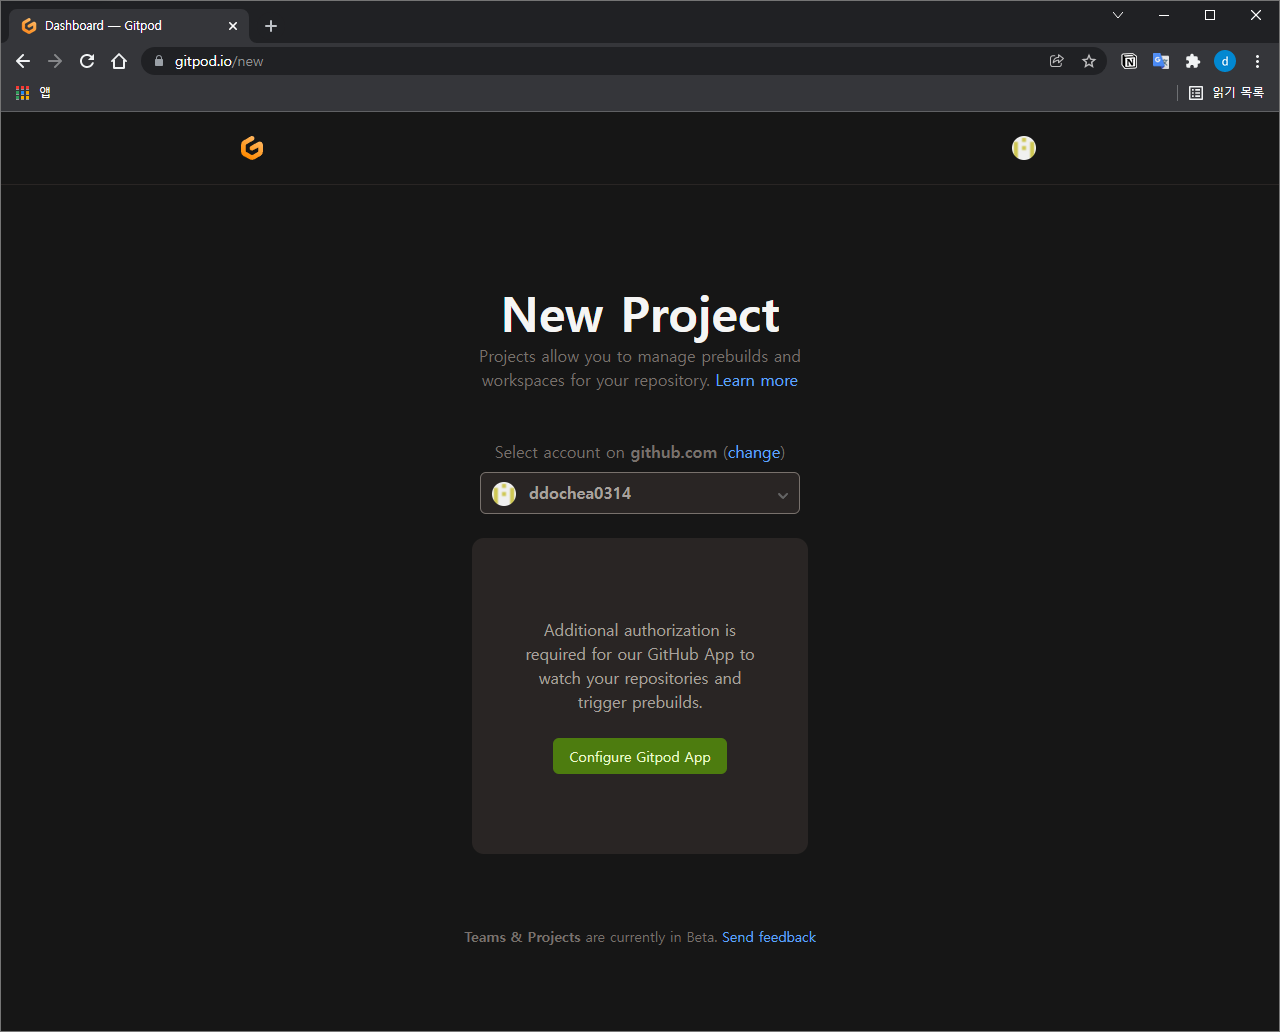Select the Dashboard — Gitpod tab
Image resolution: width=1280 pixels, height=1032 pixels.
[x=130, y=26]
